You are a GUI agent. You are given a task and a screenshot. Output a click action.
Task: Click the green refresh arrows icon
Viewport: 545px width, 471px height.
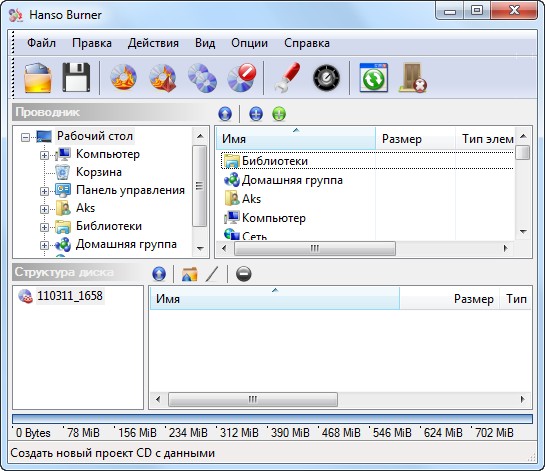tap(374, 78)
